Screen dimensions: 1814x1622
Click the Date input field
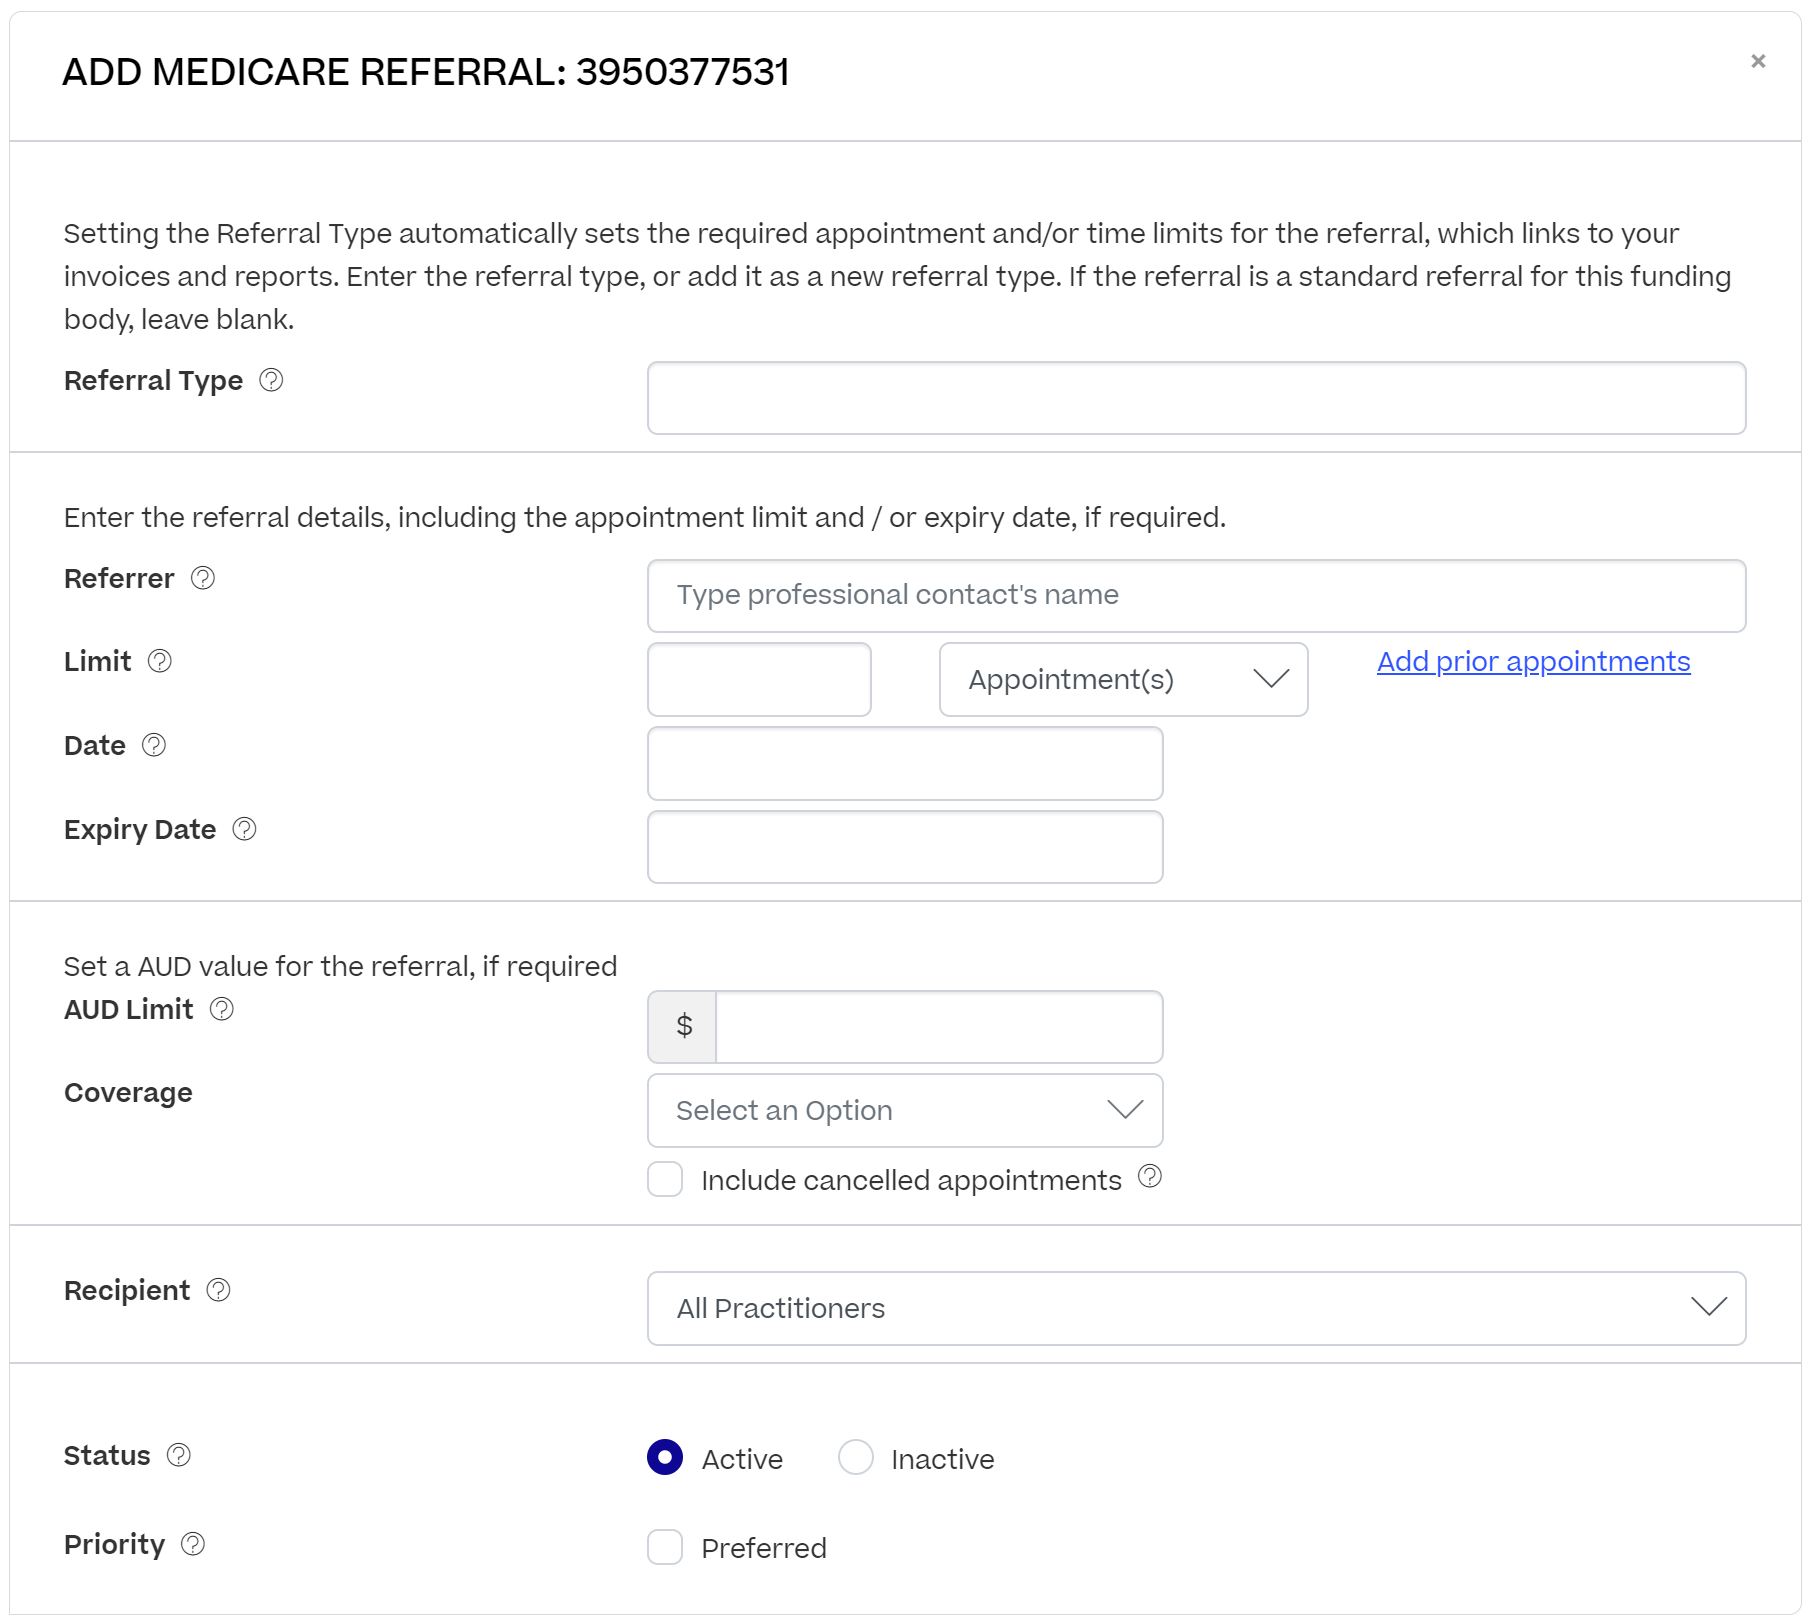[905, 764]
